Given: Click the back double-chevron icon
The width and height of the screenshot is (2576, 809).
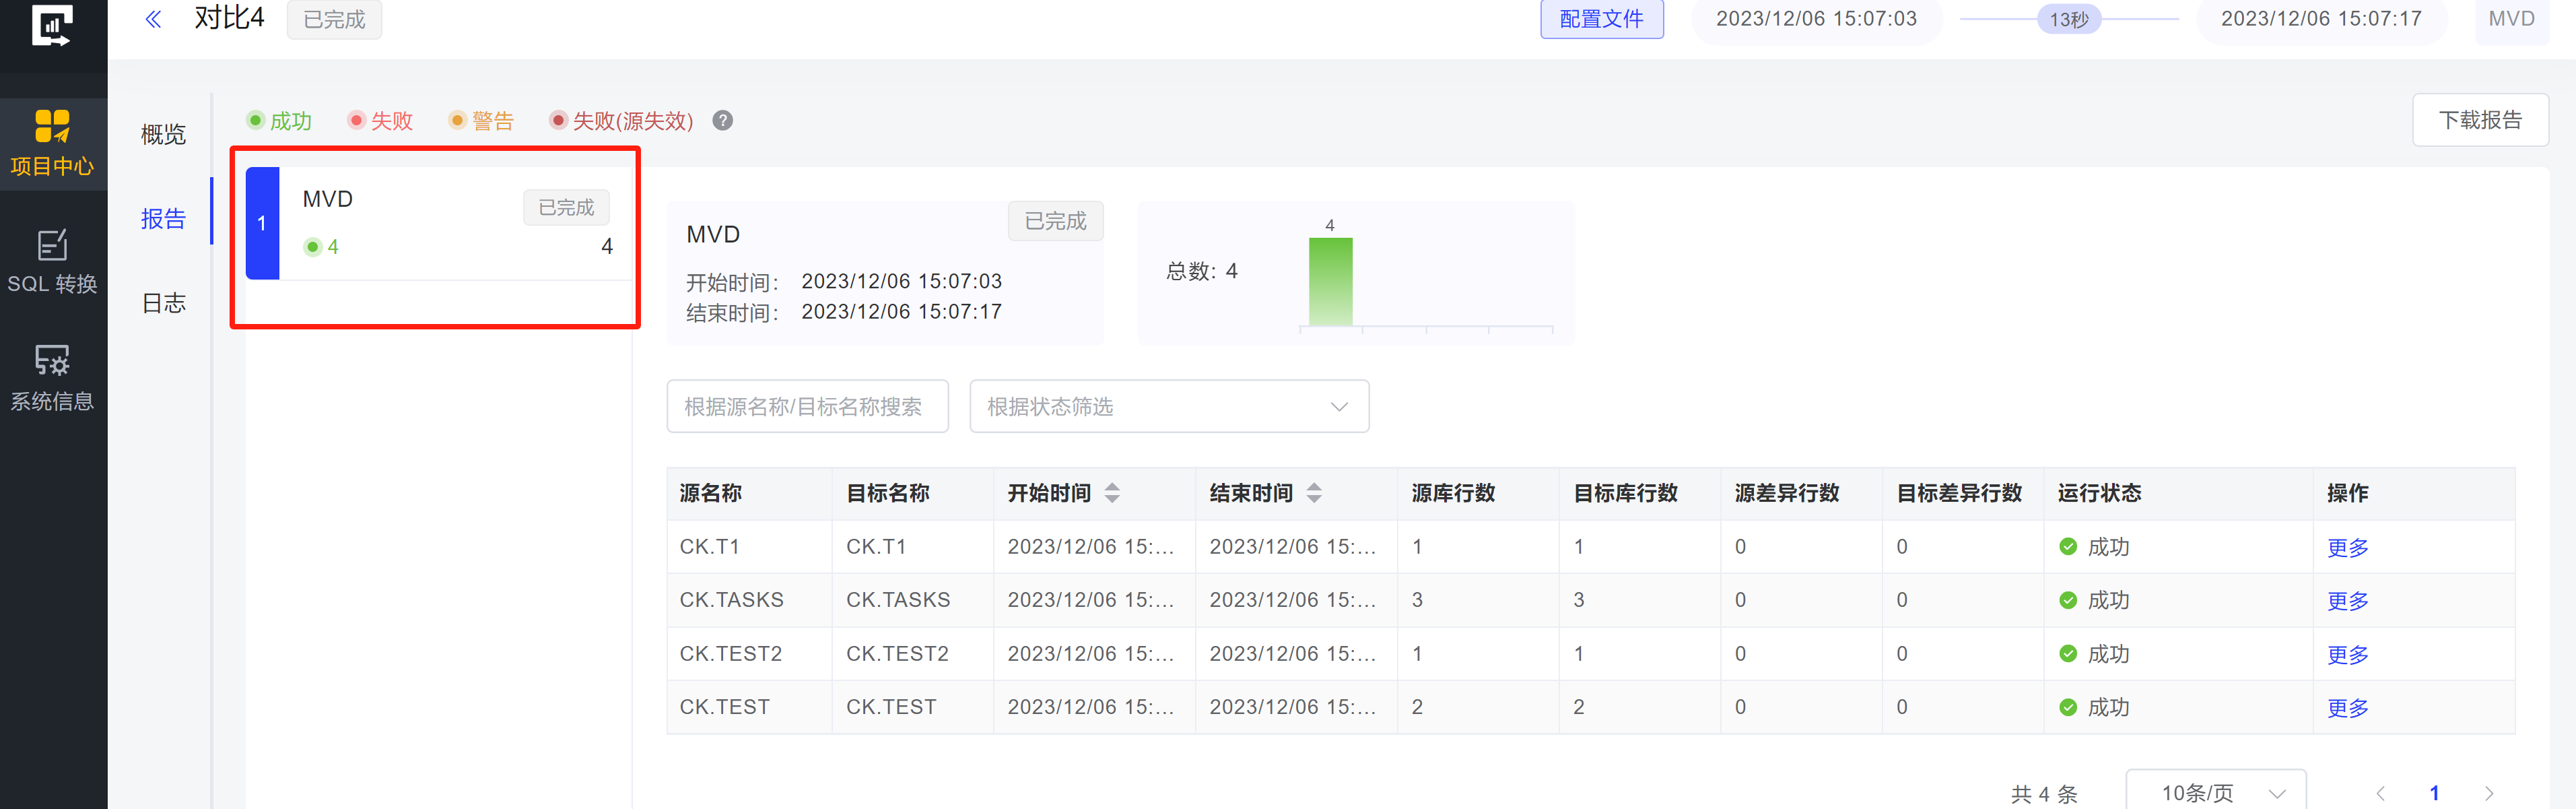Looking at the screenshot, I should coord(153,19).
